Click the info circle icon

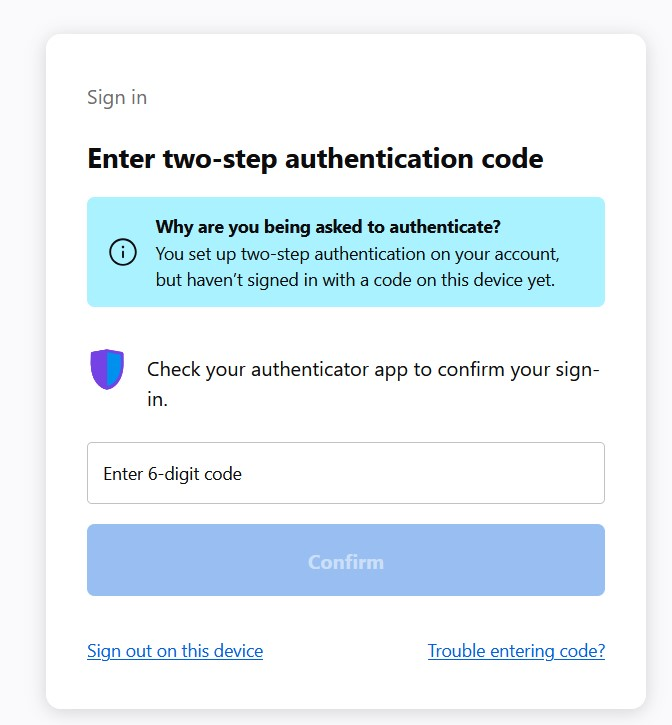point(123,253)
